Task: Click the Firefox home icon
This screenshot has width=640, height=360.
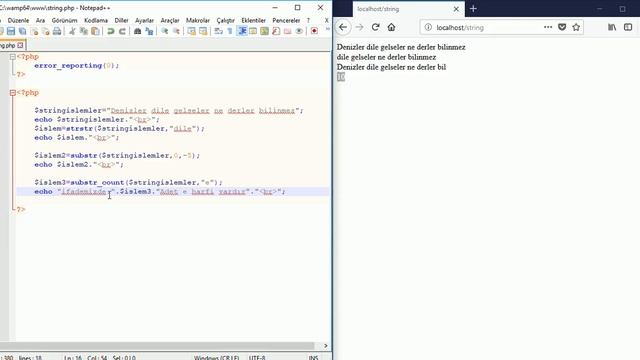Action: tap(391, 27)
